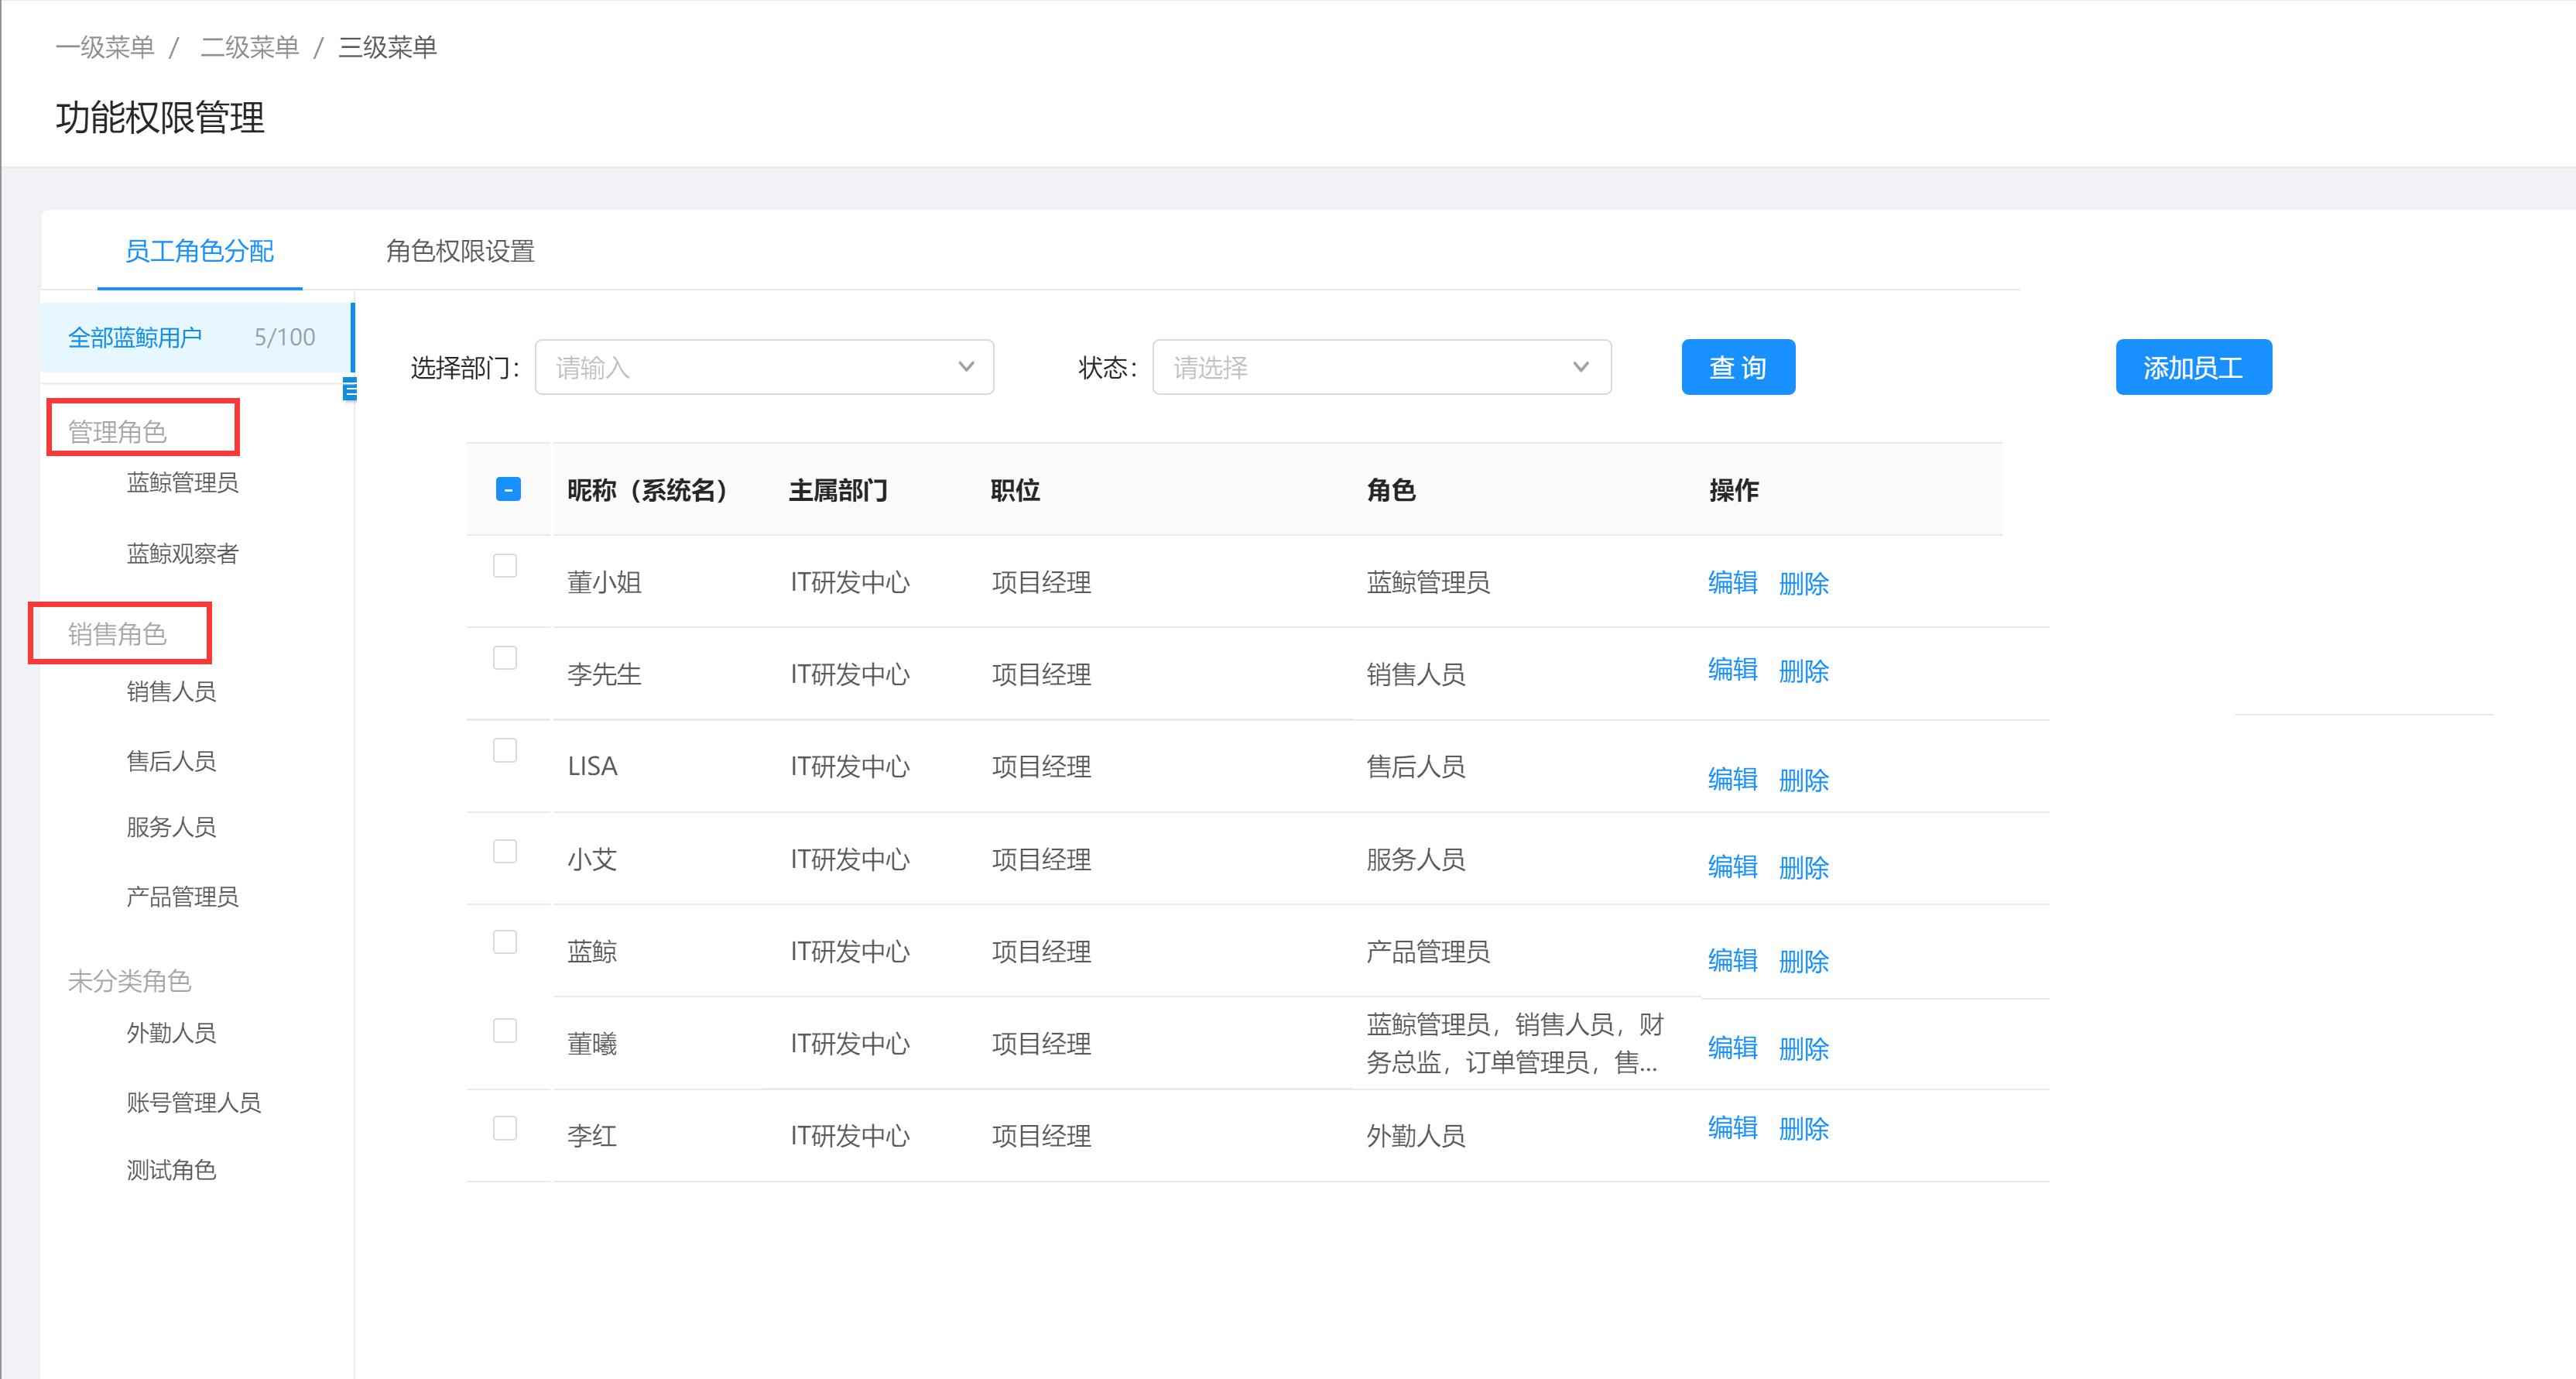Edit the 董小姐 row via 编辑
The image size is (2576, 1379).
(x=1732, y=582)
